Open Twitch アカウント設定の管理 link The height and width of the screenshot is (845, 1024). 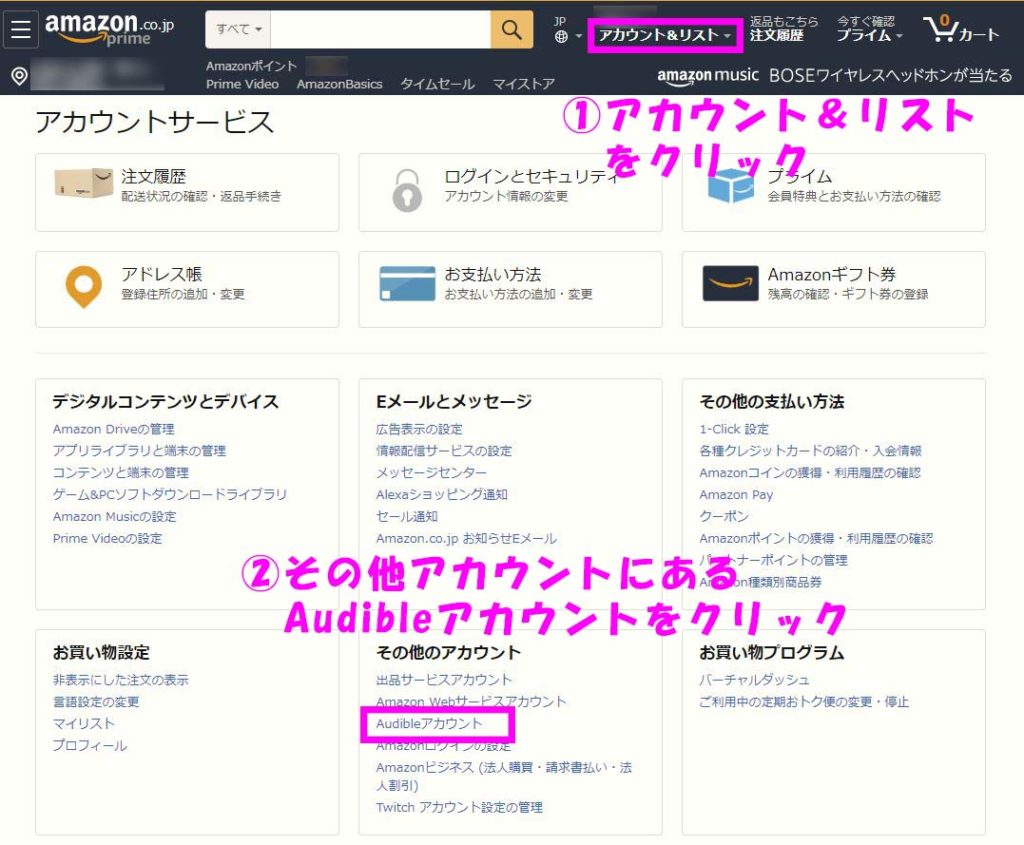[x=459, y=808]
